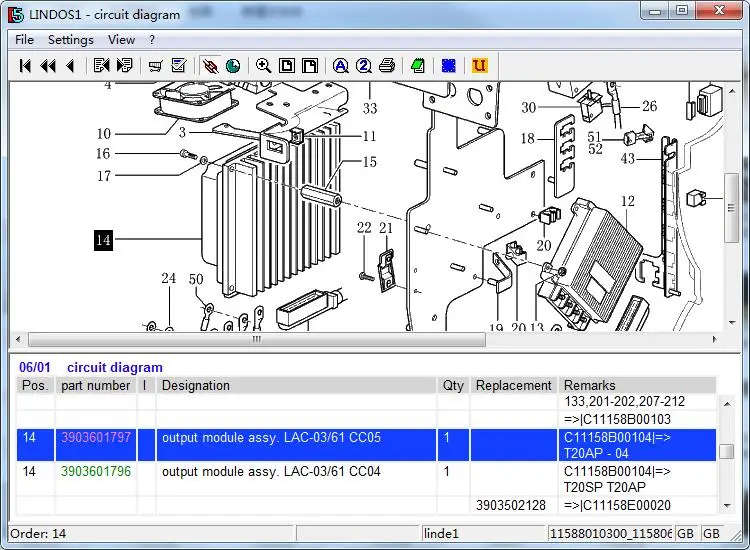
Task: Click the Designation column header
Action: coord(296,385)
